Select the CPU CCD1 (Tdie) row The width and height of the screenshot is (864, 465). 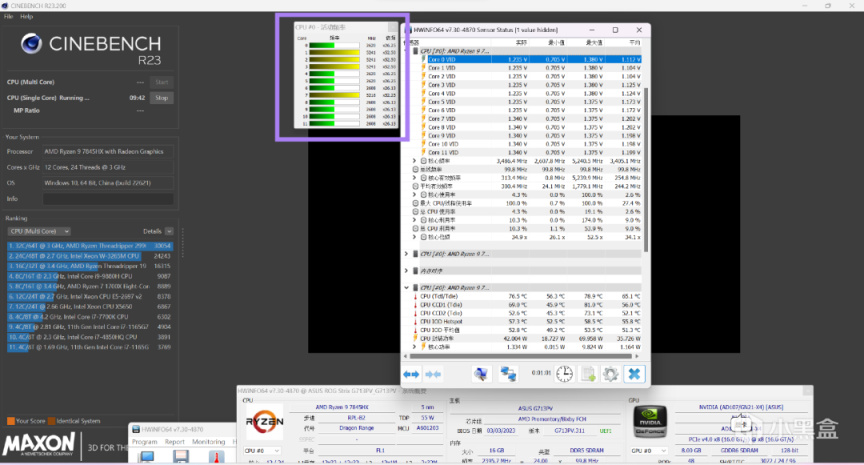pyautogui.click(x=527, y=305)
